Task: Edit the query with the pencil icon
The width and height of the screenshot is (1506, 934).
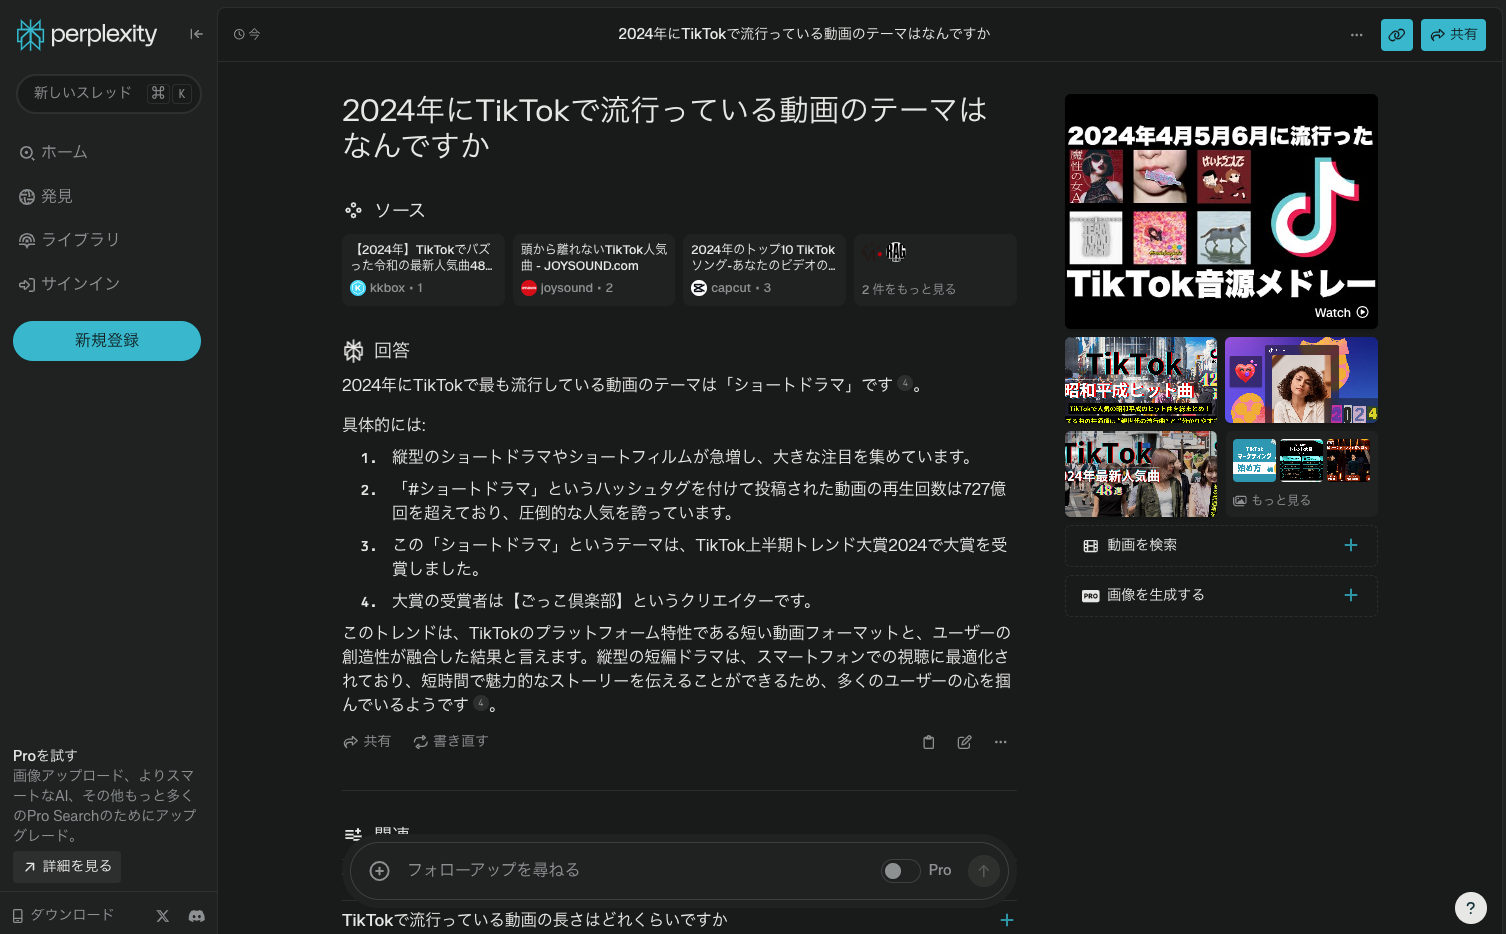Action: (x=964, y=742)
